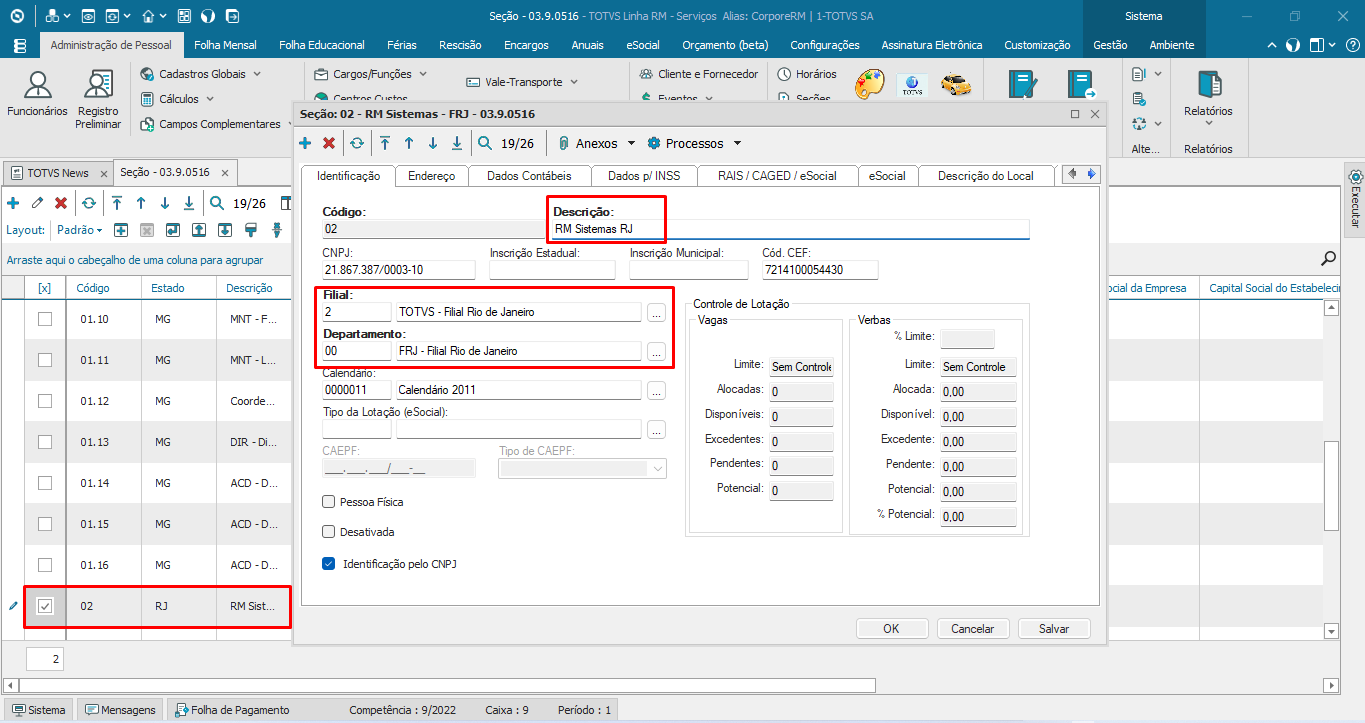Click the Cancelar button
Viewport: 1365px width, 723px height.
click(972, 629)
